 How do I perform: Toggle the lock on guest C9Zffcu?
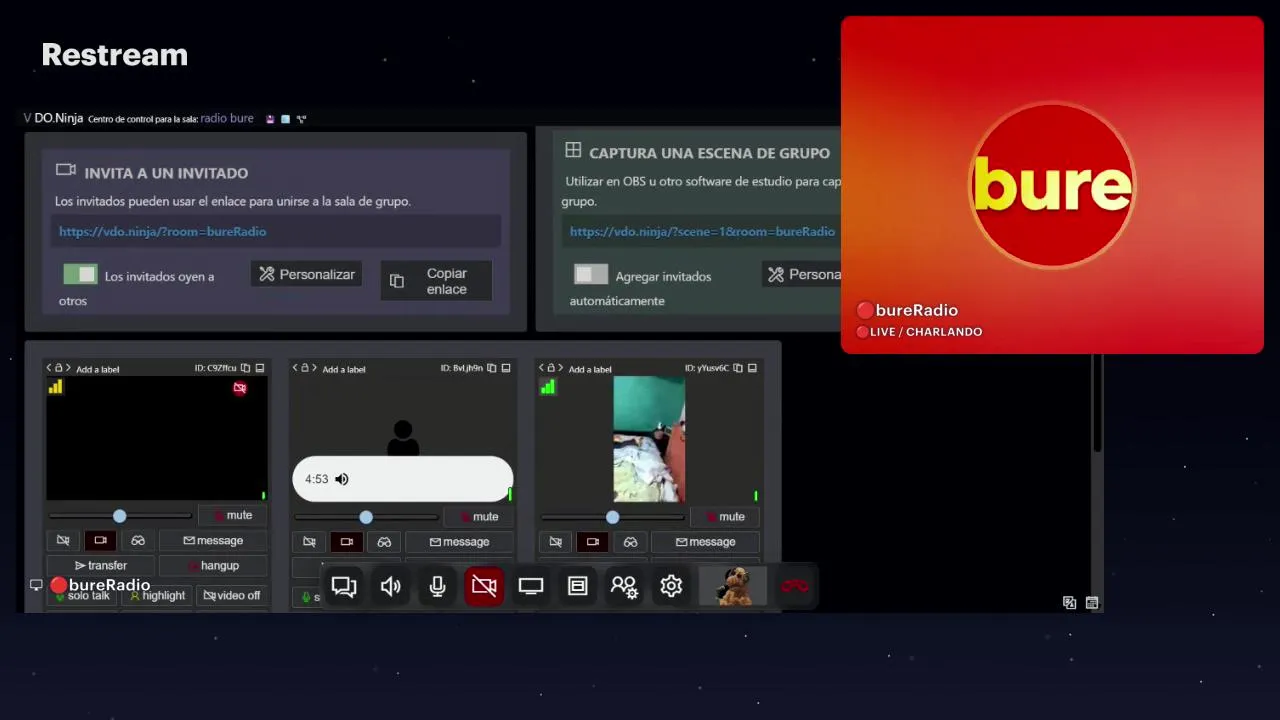(58, 368)
